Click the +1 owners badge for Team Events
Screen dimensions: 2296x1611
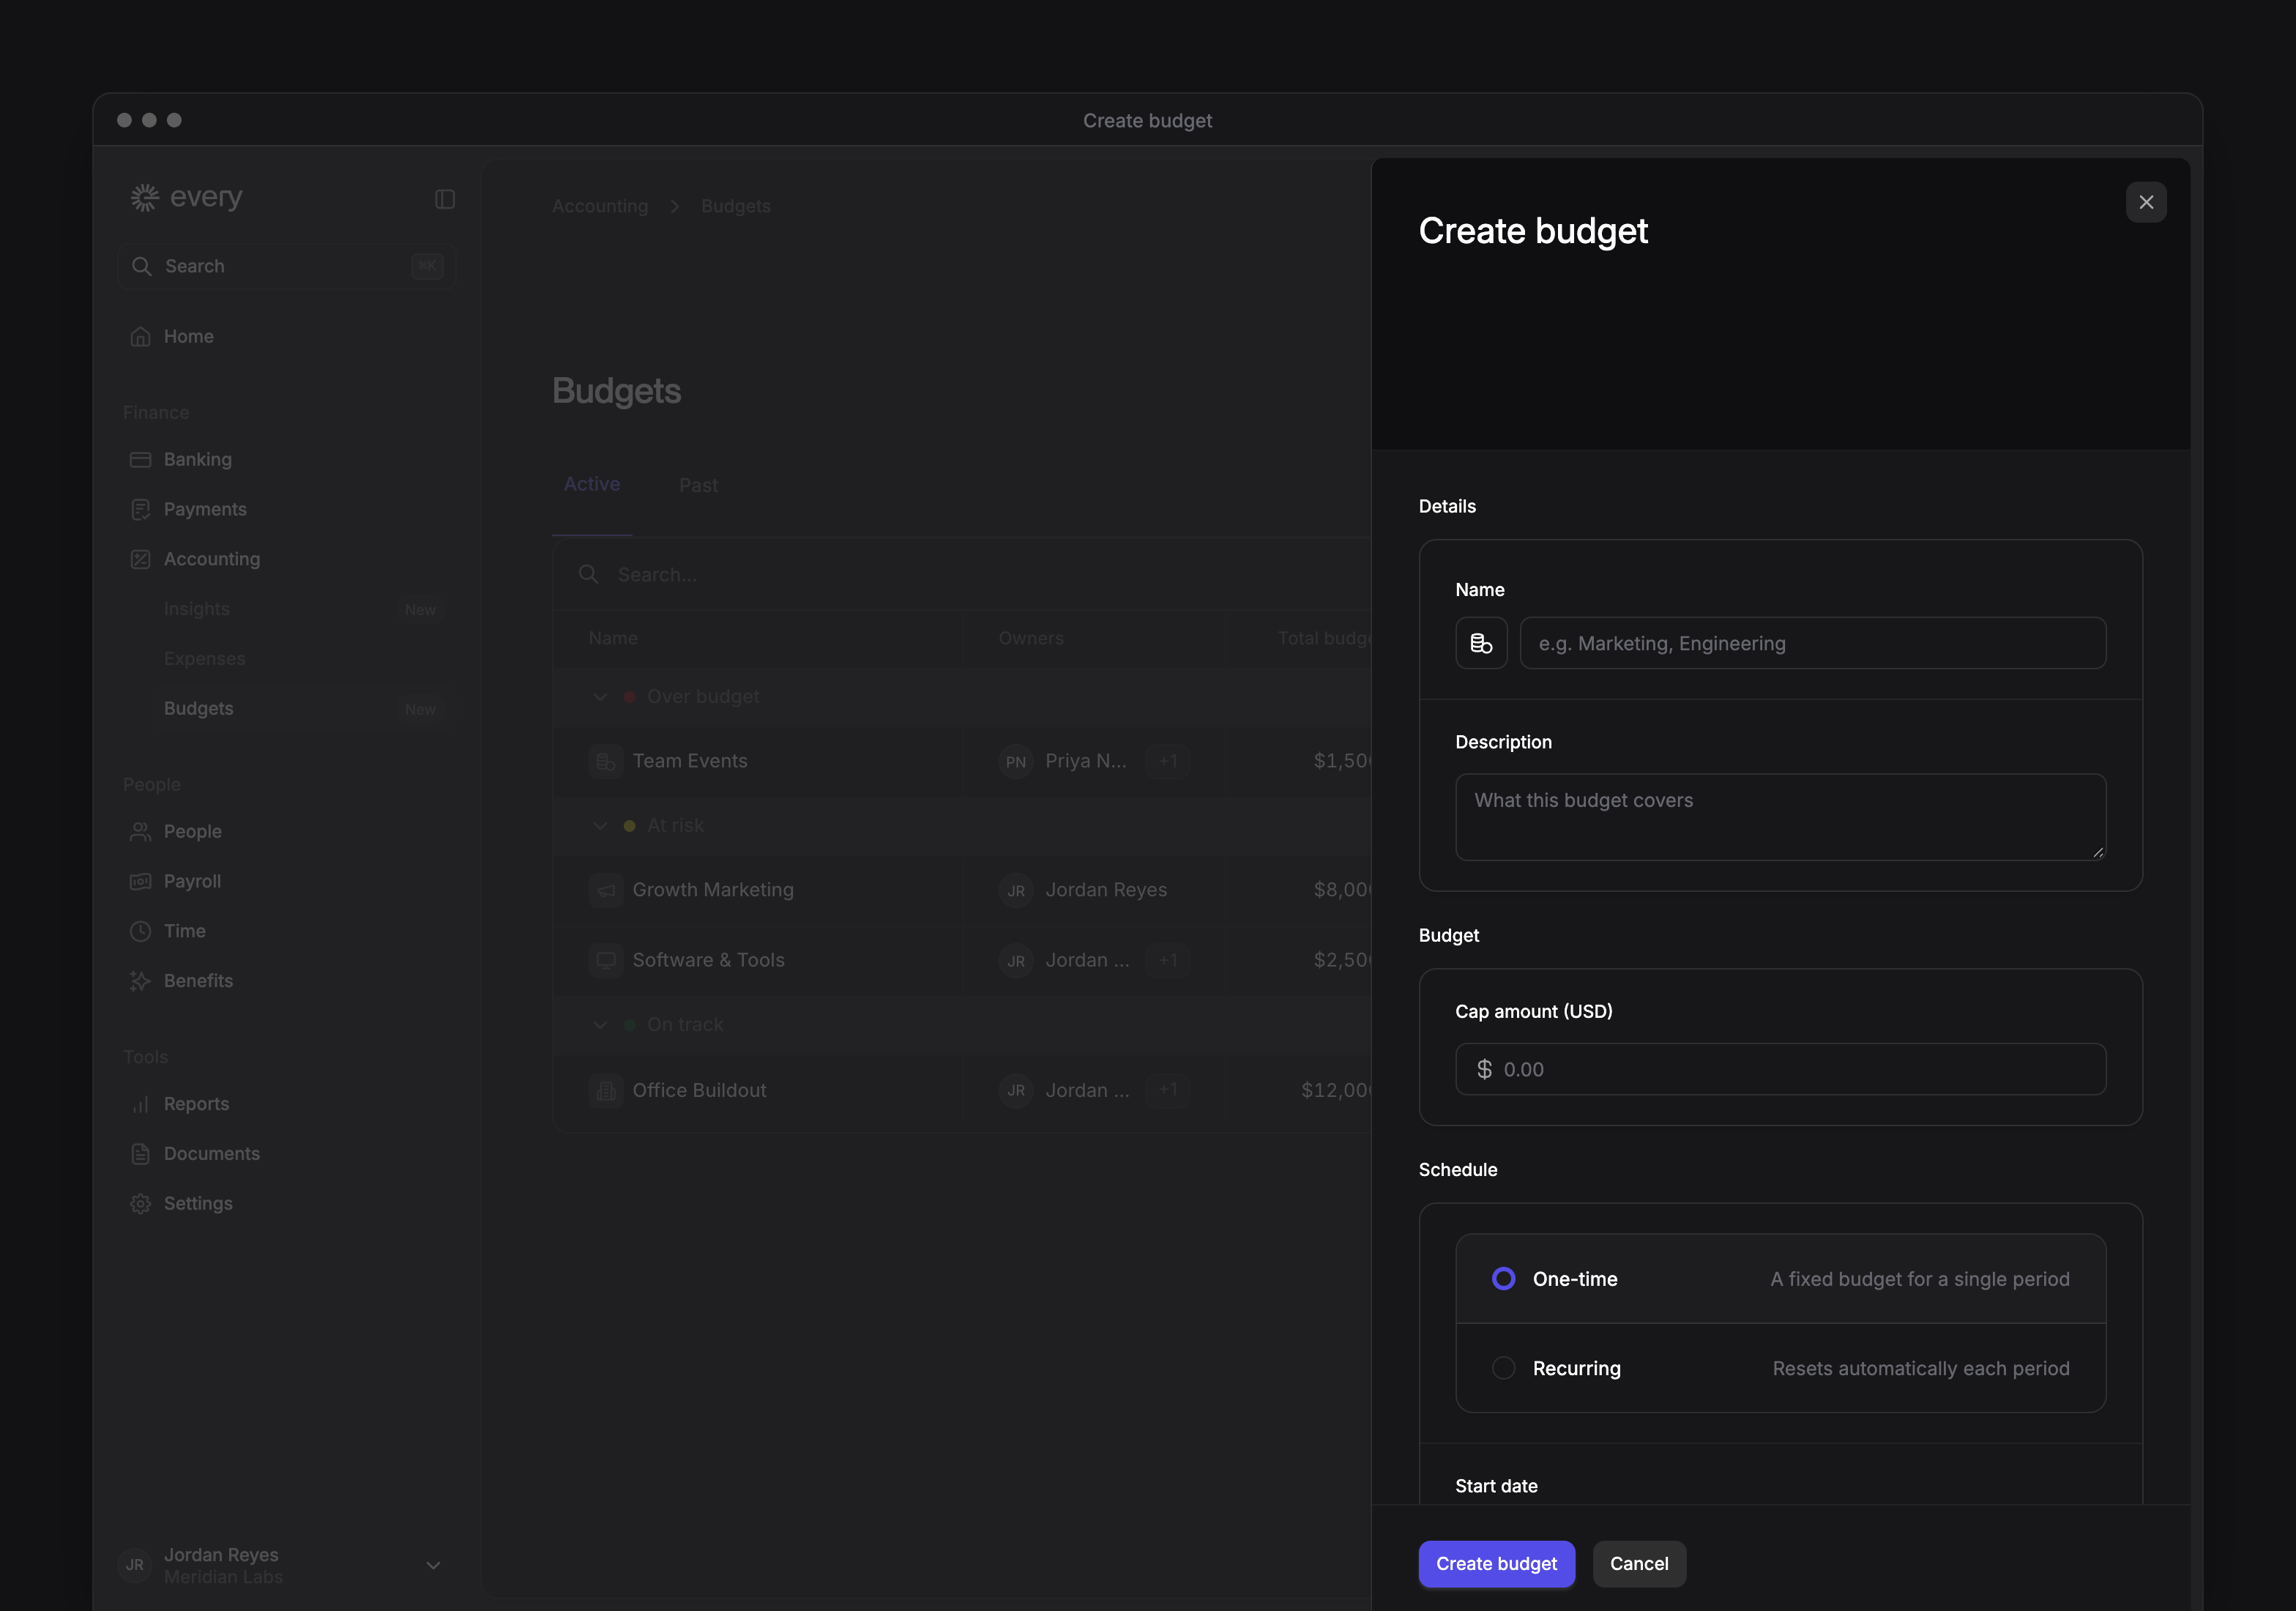coord(1167,761)
